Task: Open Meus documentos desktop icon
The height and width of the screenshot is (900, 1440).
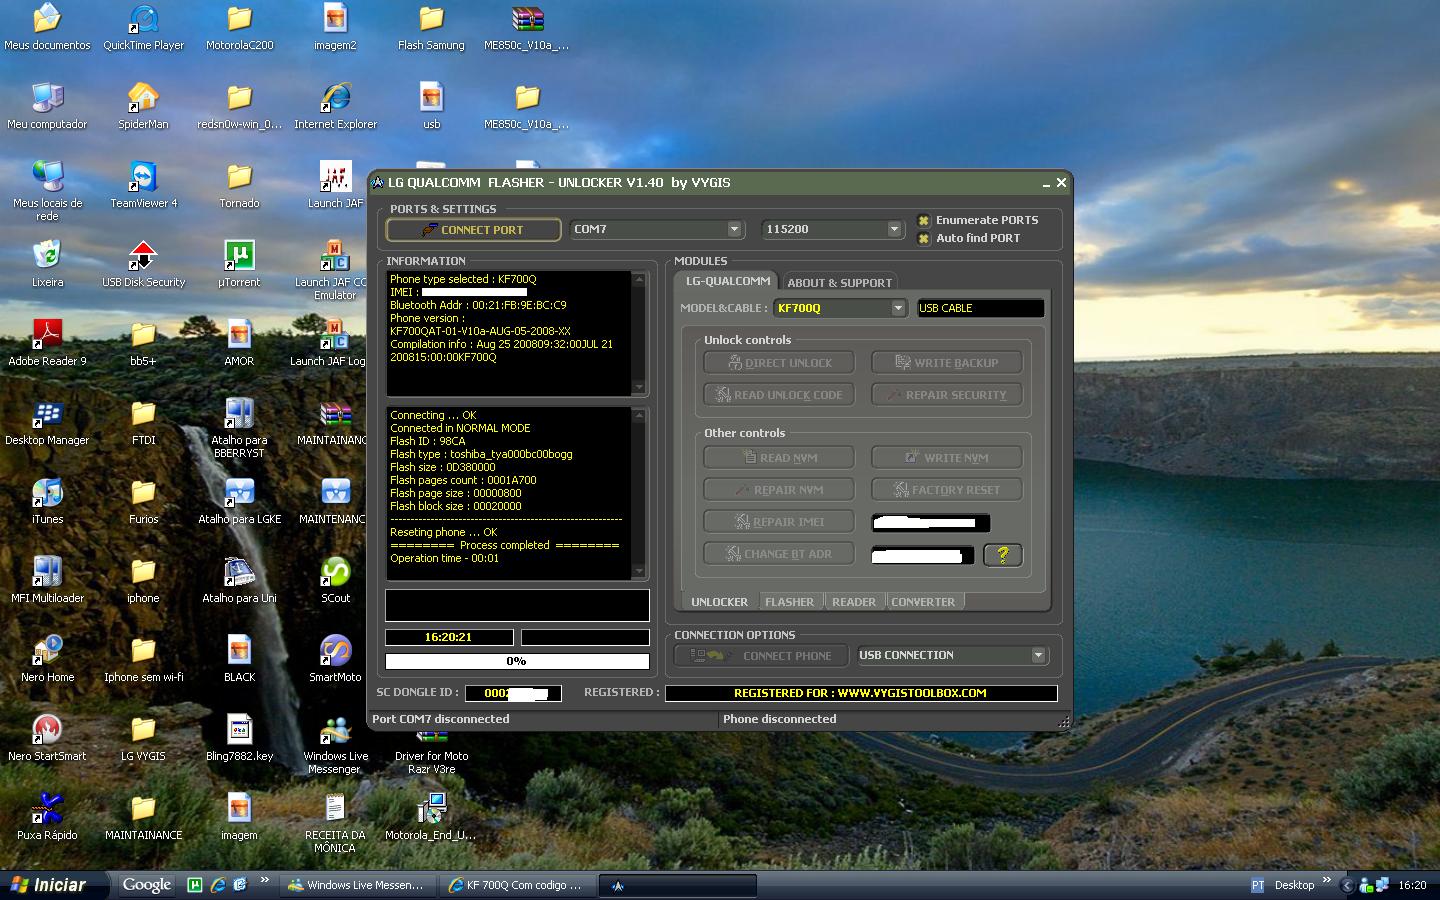Action: pos(47,27)
